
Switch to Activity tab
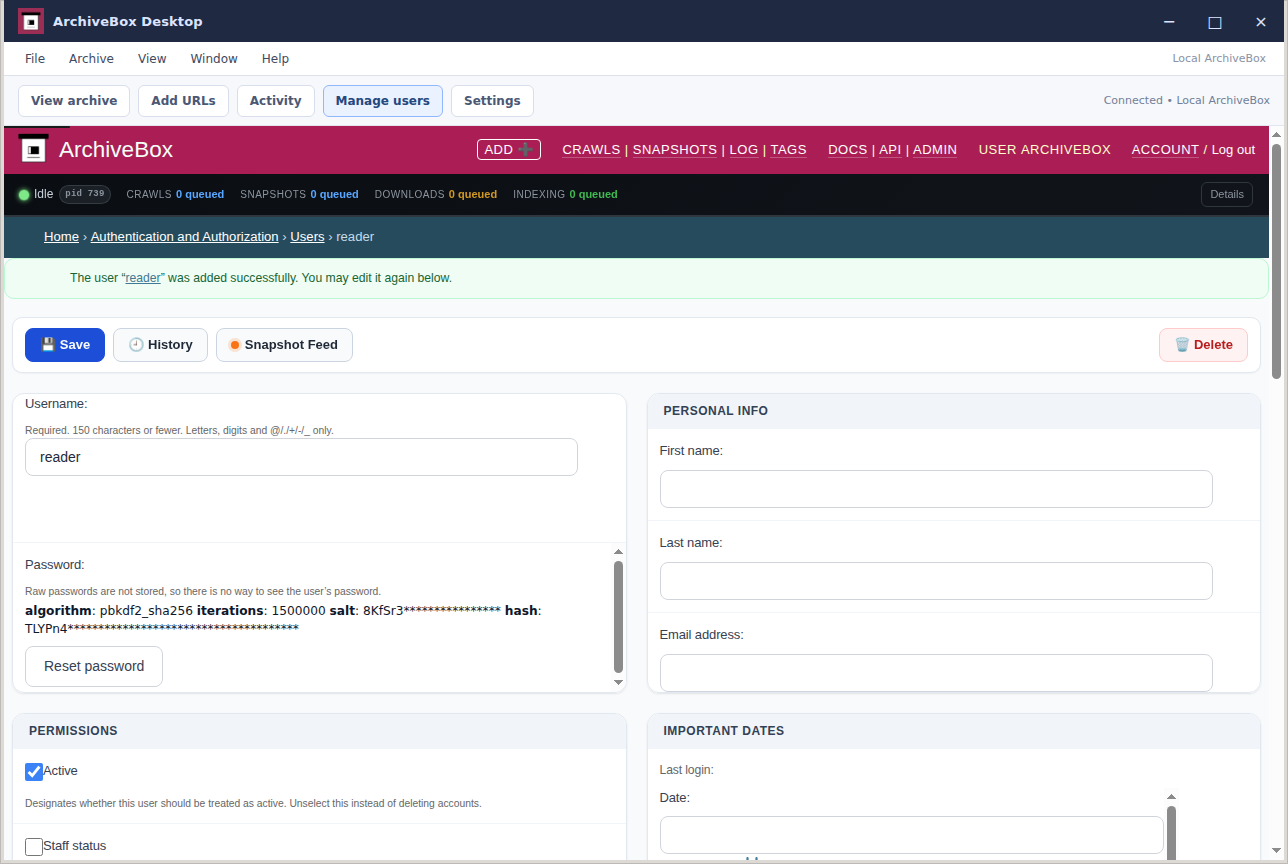pos(276,101)
